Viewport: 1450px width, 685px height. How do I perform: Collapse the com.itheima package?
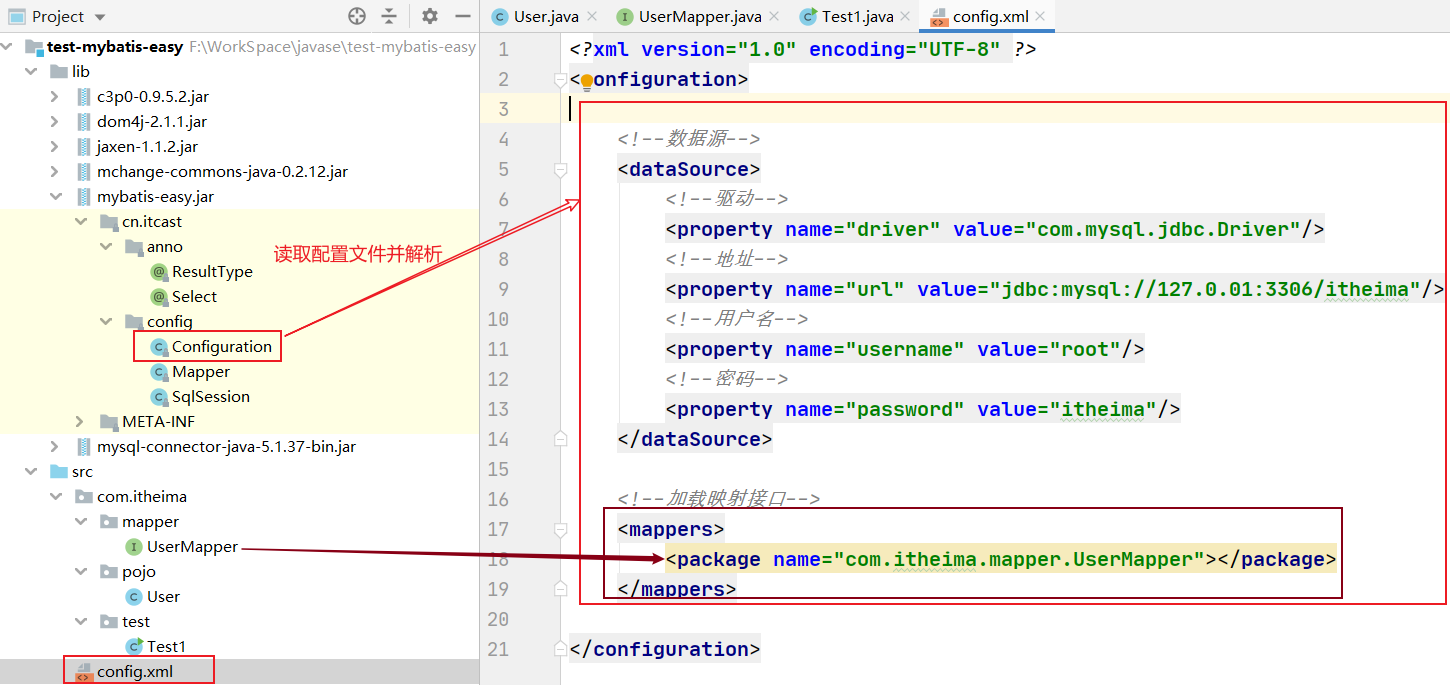click(x=55, y=496)
